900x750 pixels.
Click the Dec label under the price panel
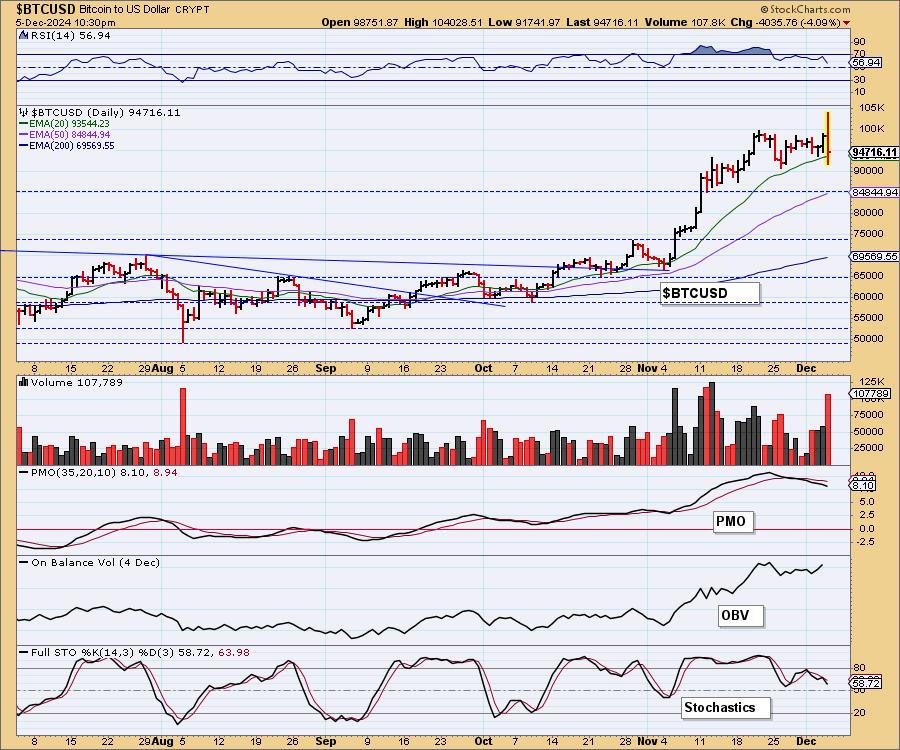point(806,368)
